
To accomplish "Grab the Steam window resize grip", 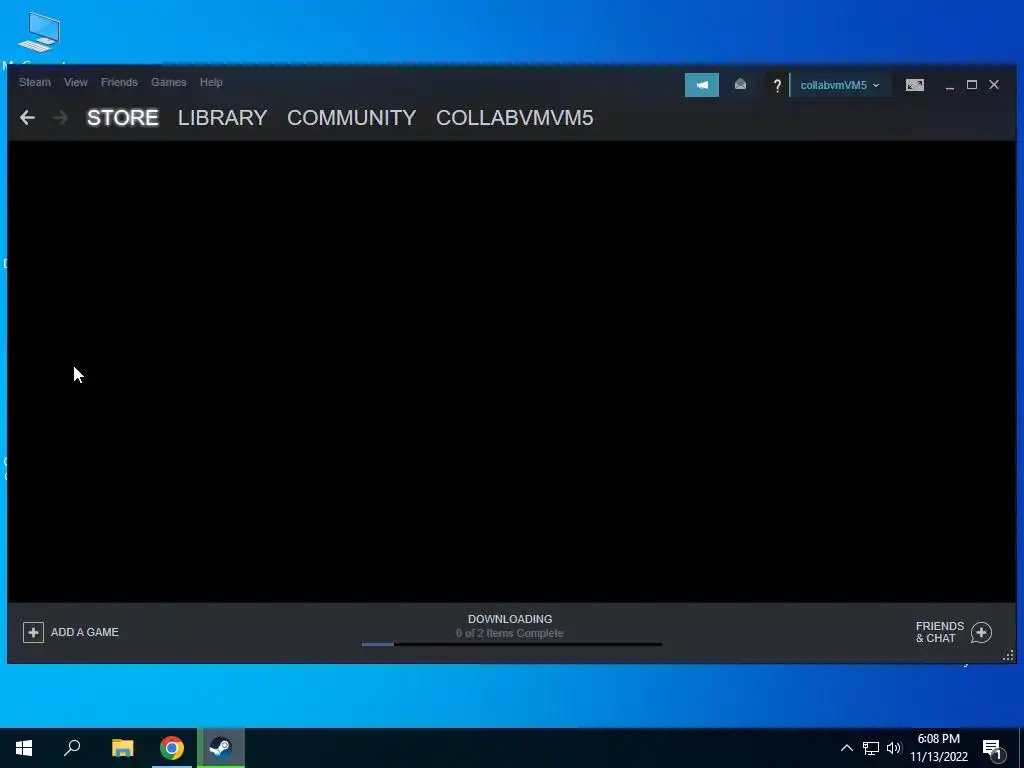I will [x=1008, y=656].
